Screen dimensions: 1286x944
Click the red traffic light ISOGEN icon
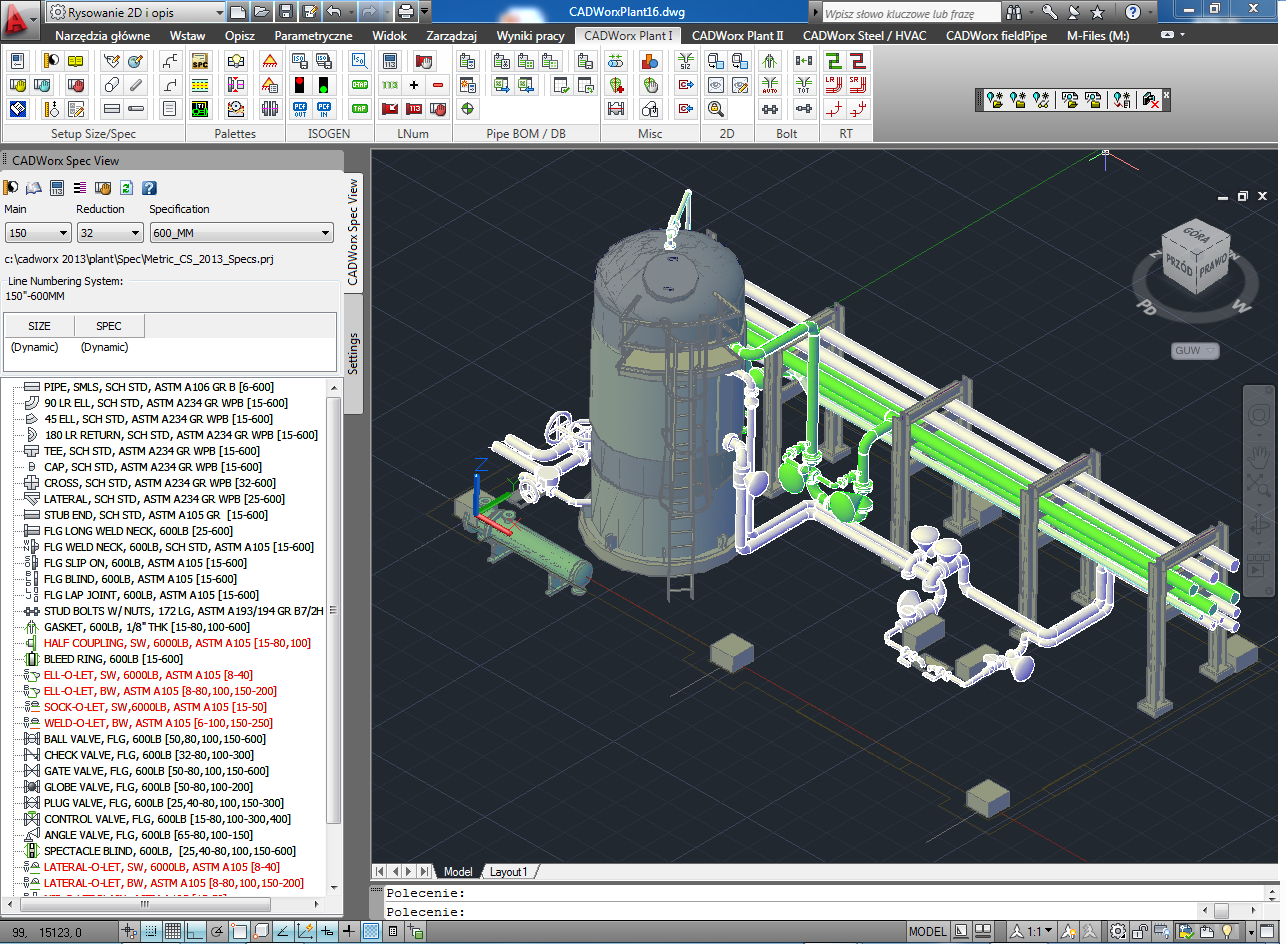[299, 85]
